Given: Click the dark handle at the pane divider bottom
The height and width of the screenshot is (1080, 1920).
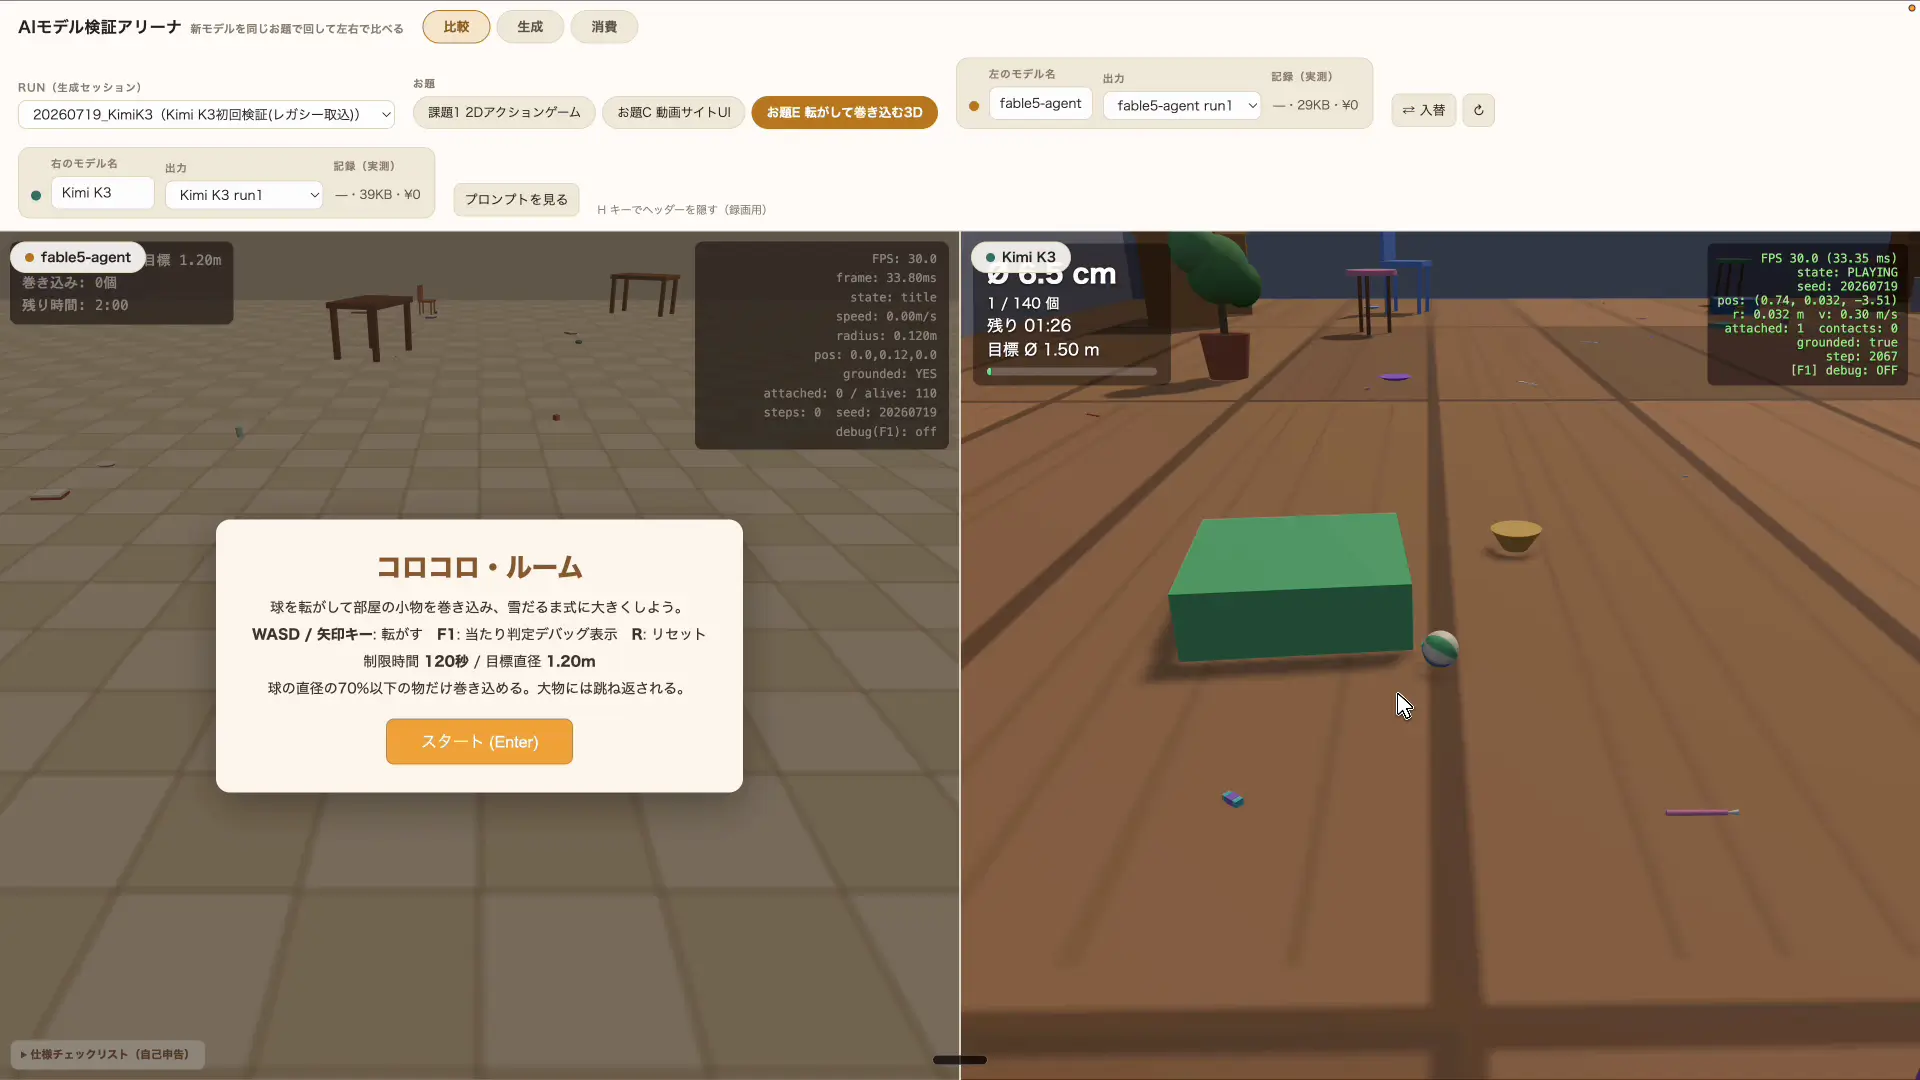Looking at the screenshot, I should 960,1060.
